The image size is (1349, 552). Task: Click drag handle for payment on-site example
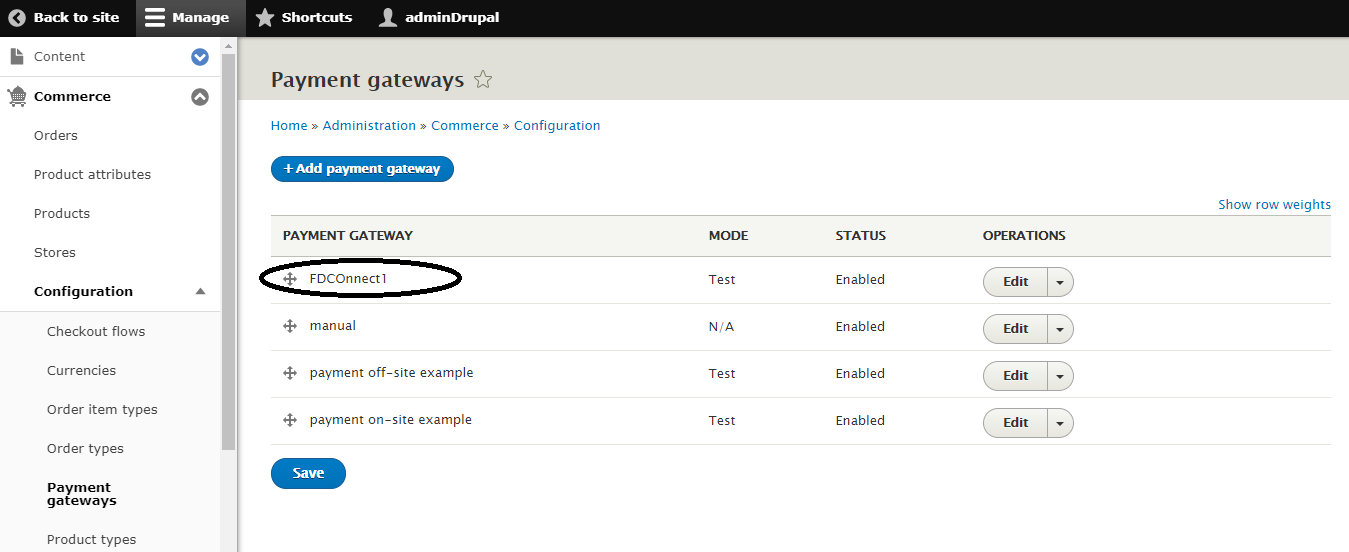(x=290, y=420)
